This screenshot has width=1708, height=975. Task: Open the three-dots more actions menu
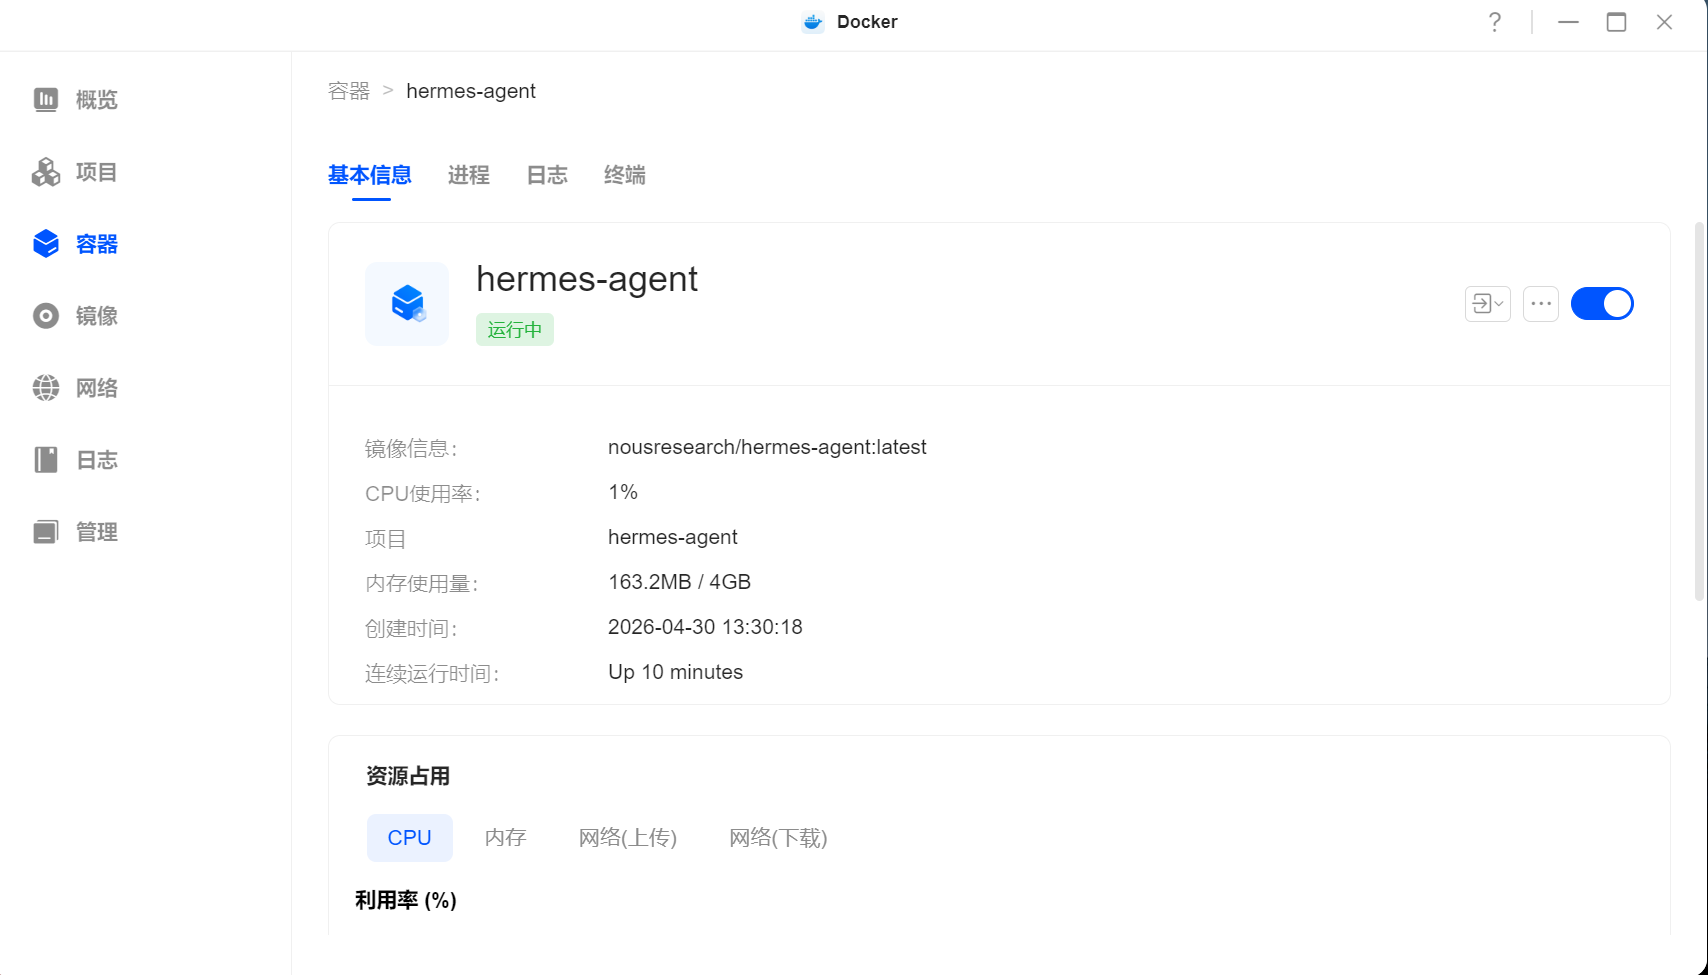pos(1541,304)
